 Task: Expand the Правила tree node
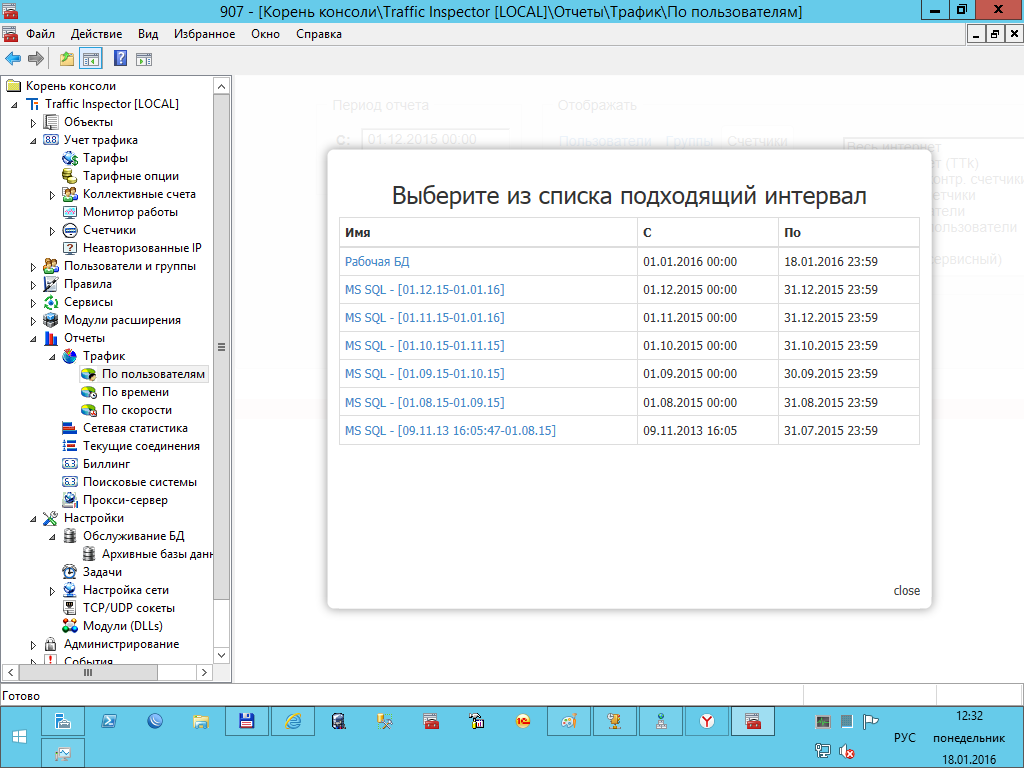pyautogui.click(x=33, y=285)
